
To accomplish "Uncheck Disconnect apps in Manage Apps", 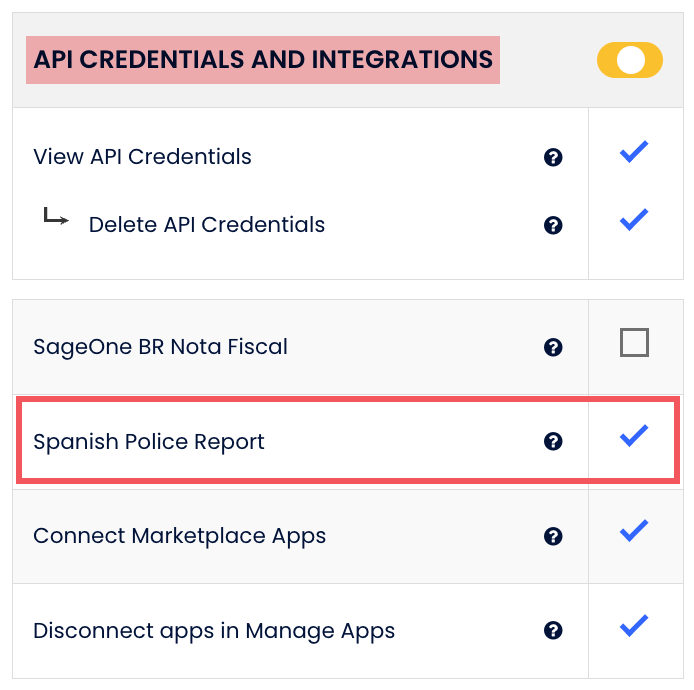I will [634, 626].
